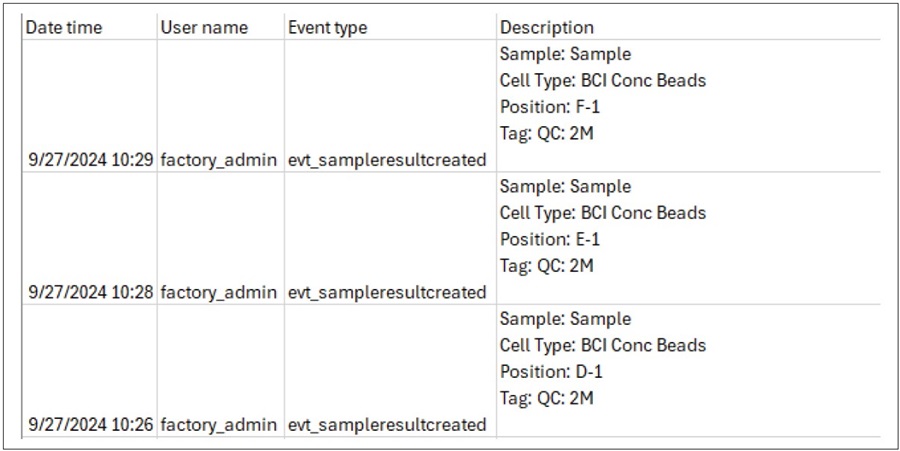Select evt_sampleresultcreated in the 10:29 row
Viewport: 900px width, 451px height.
[x=387, y=160]
